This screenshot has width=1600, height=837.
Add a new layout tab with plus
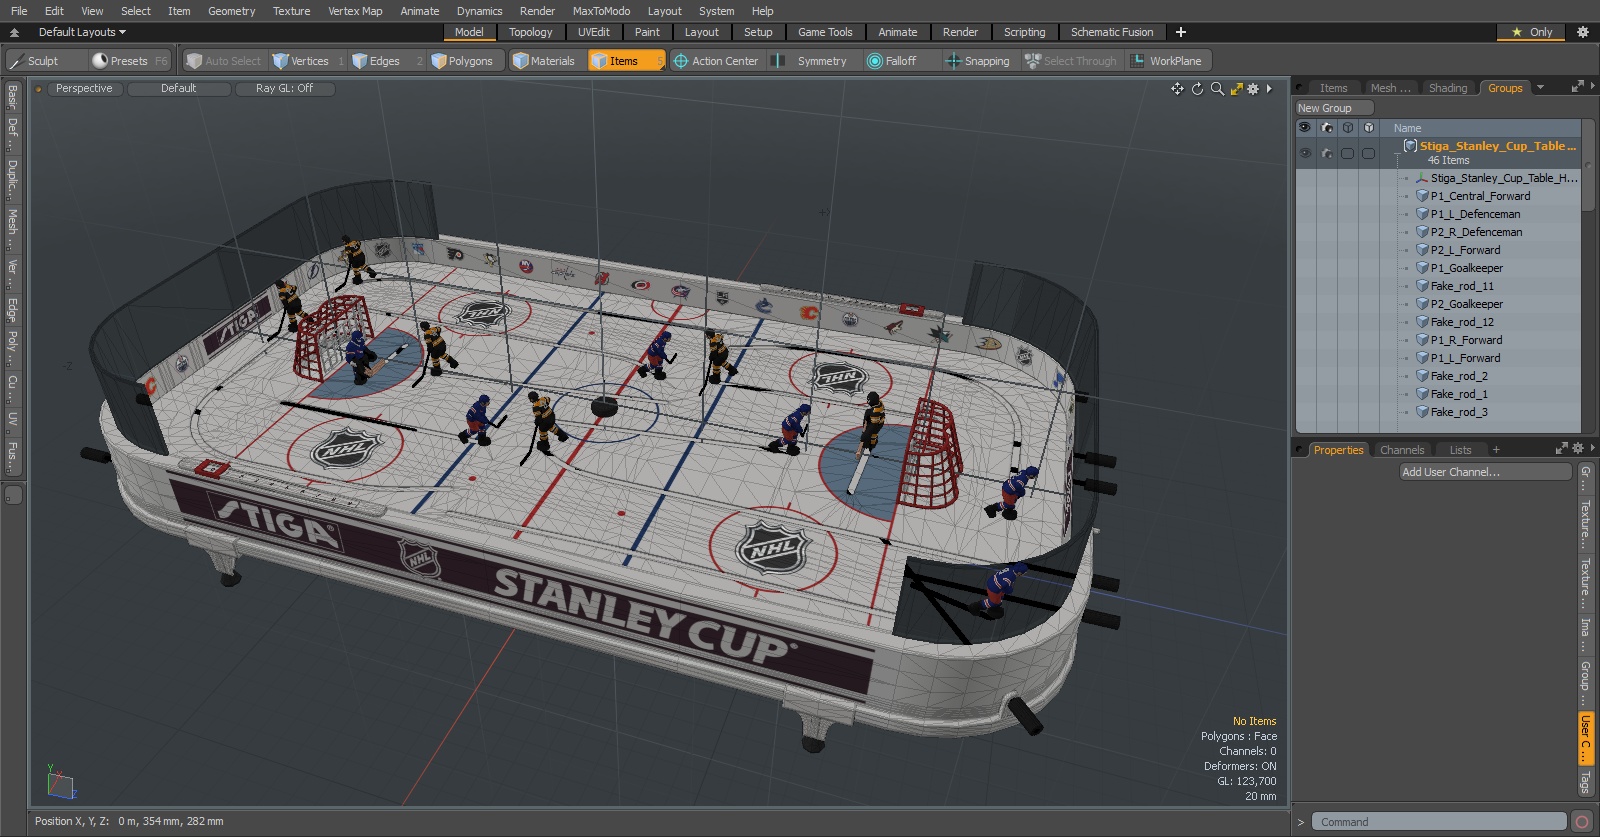coord(1181,32)
